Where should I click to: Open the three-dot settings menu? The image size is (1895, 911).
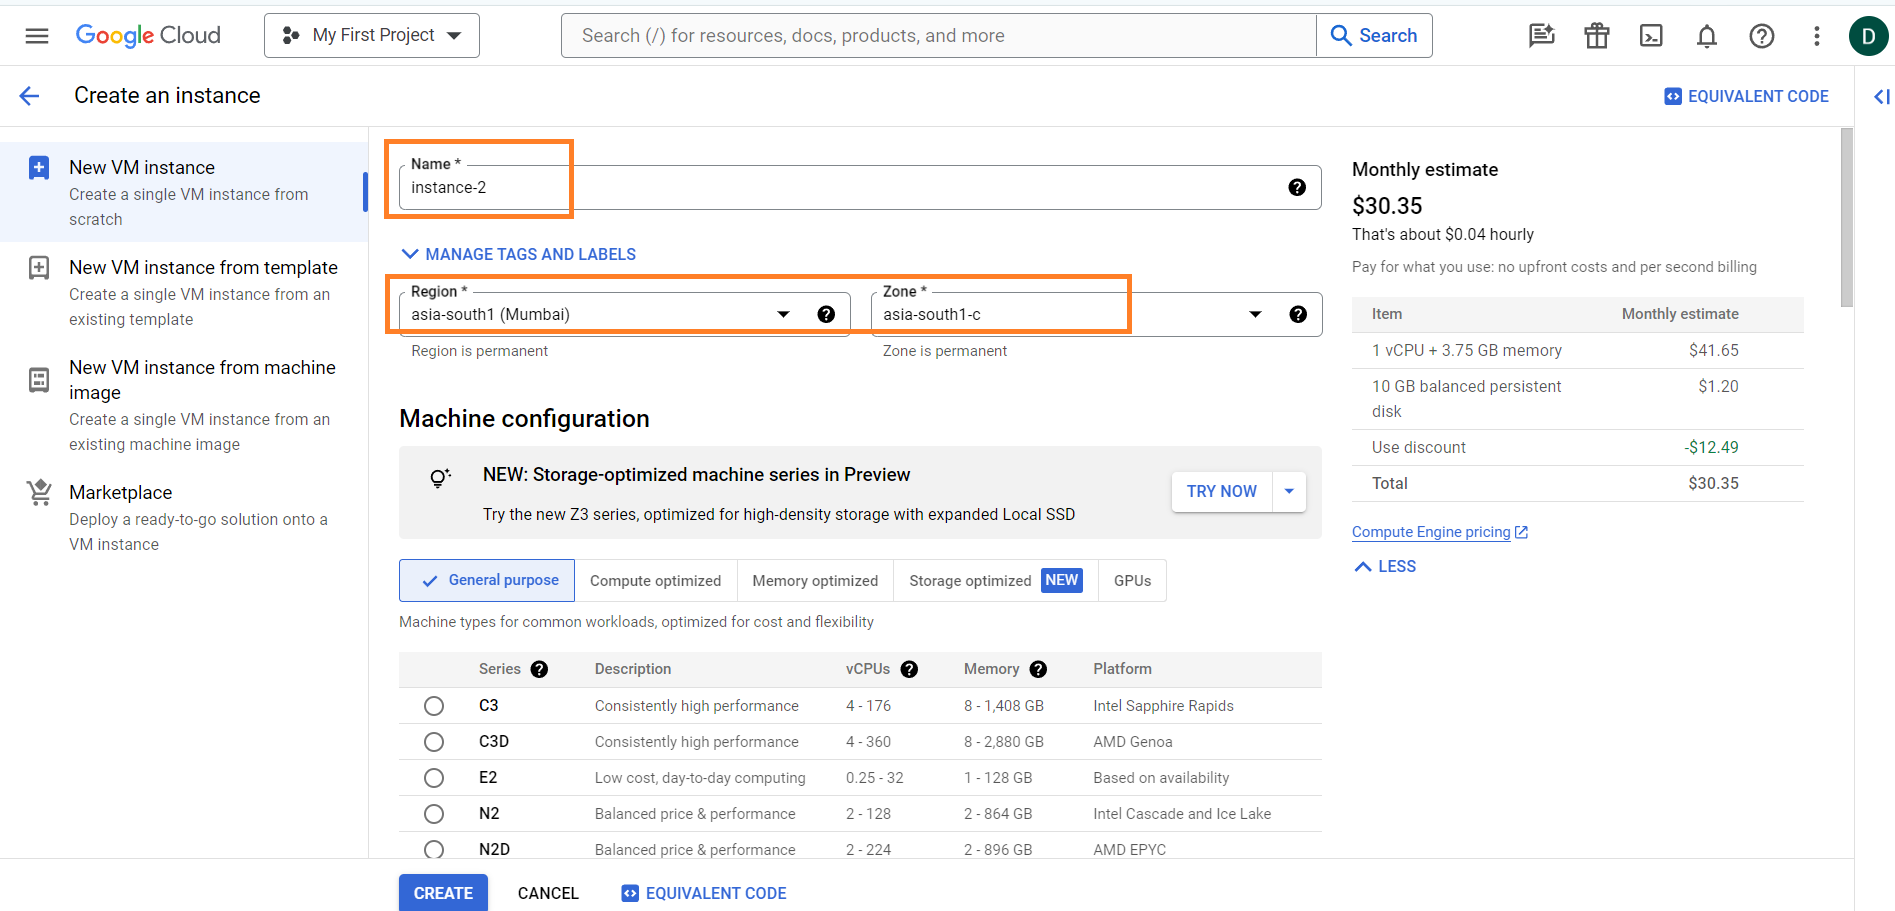[1817, 36]
